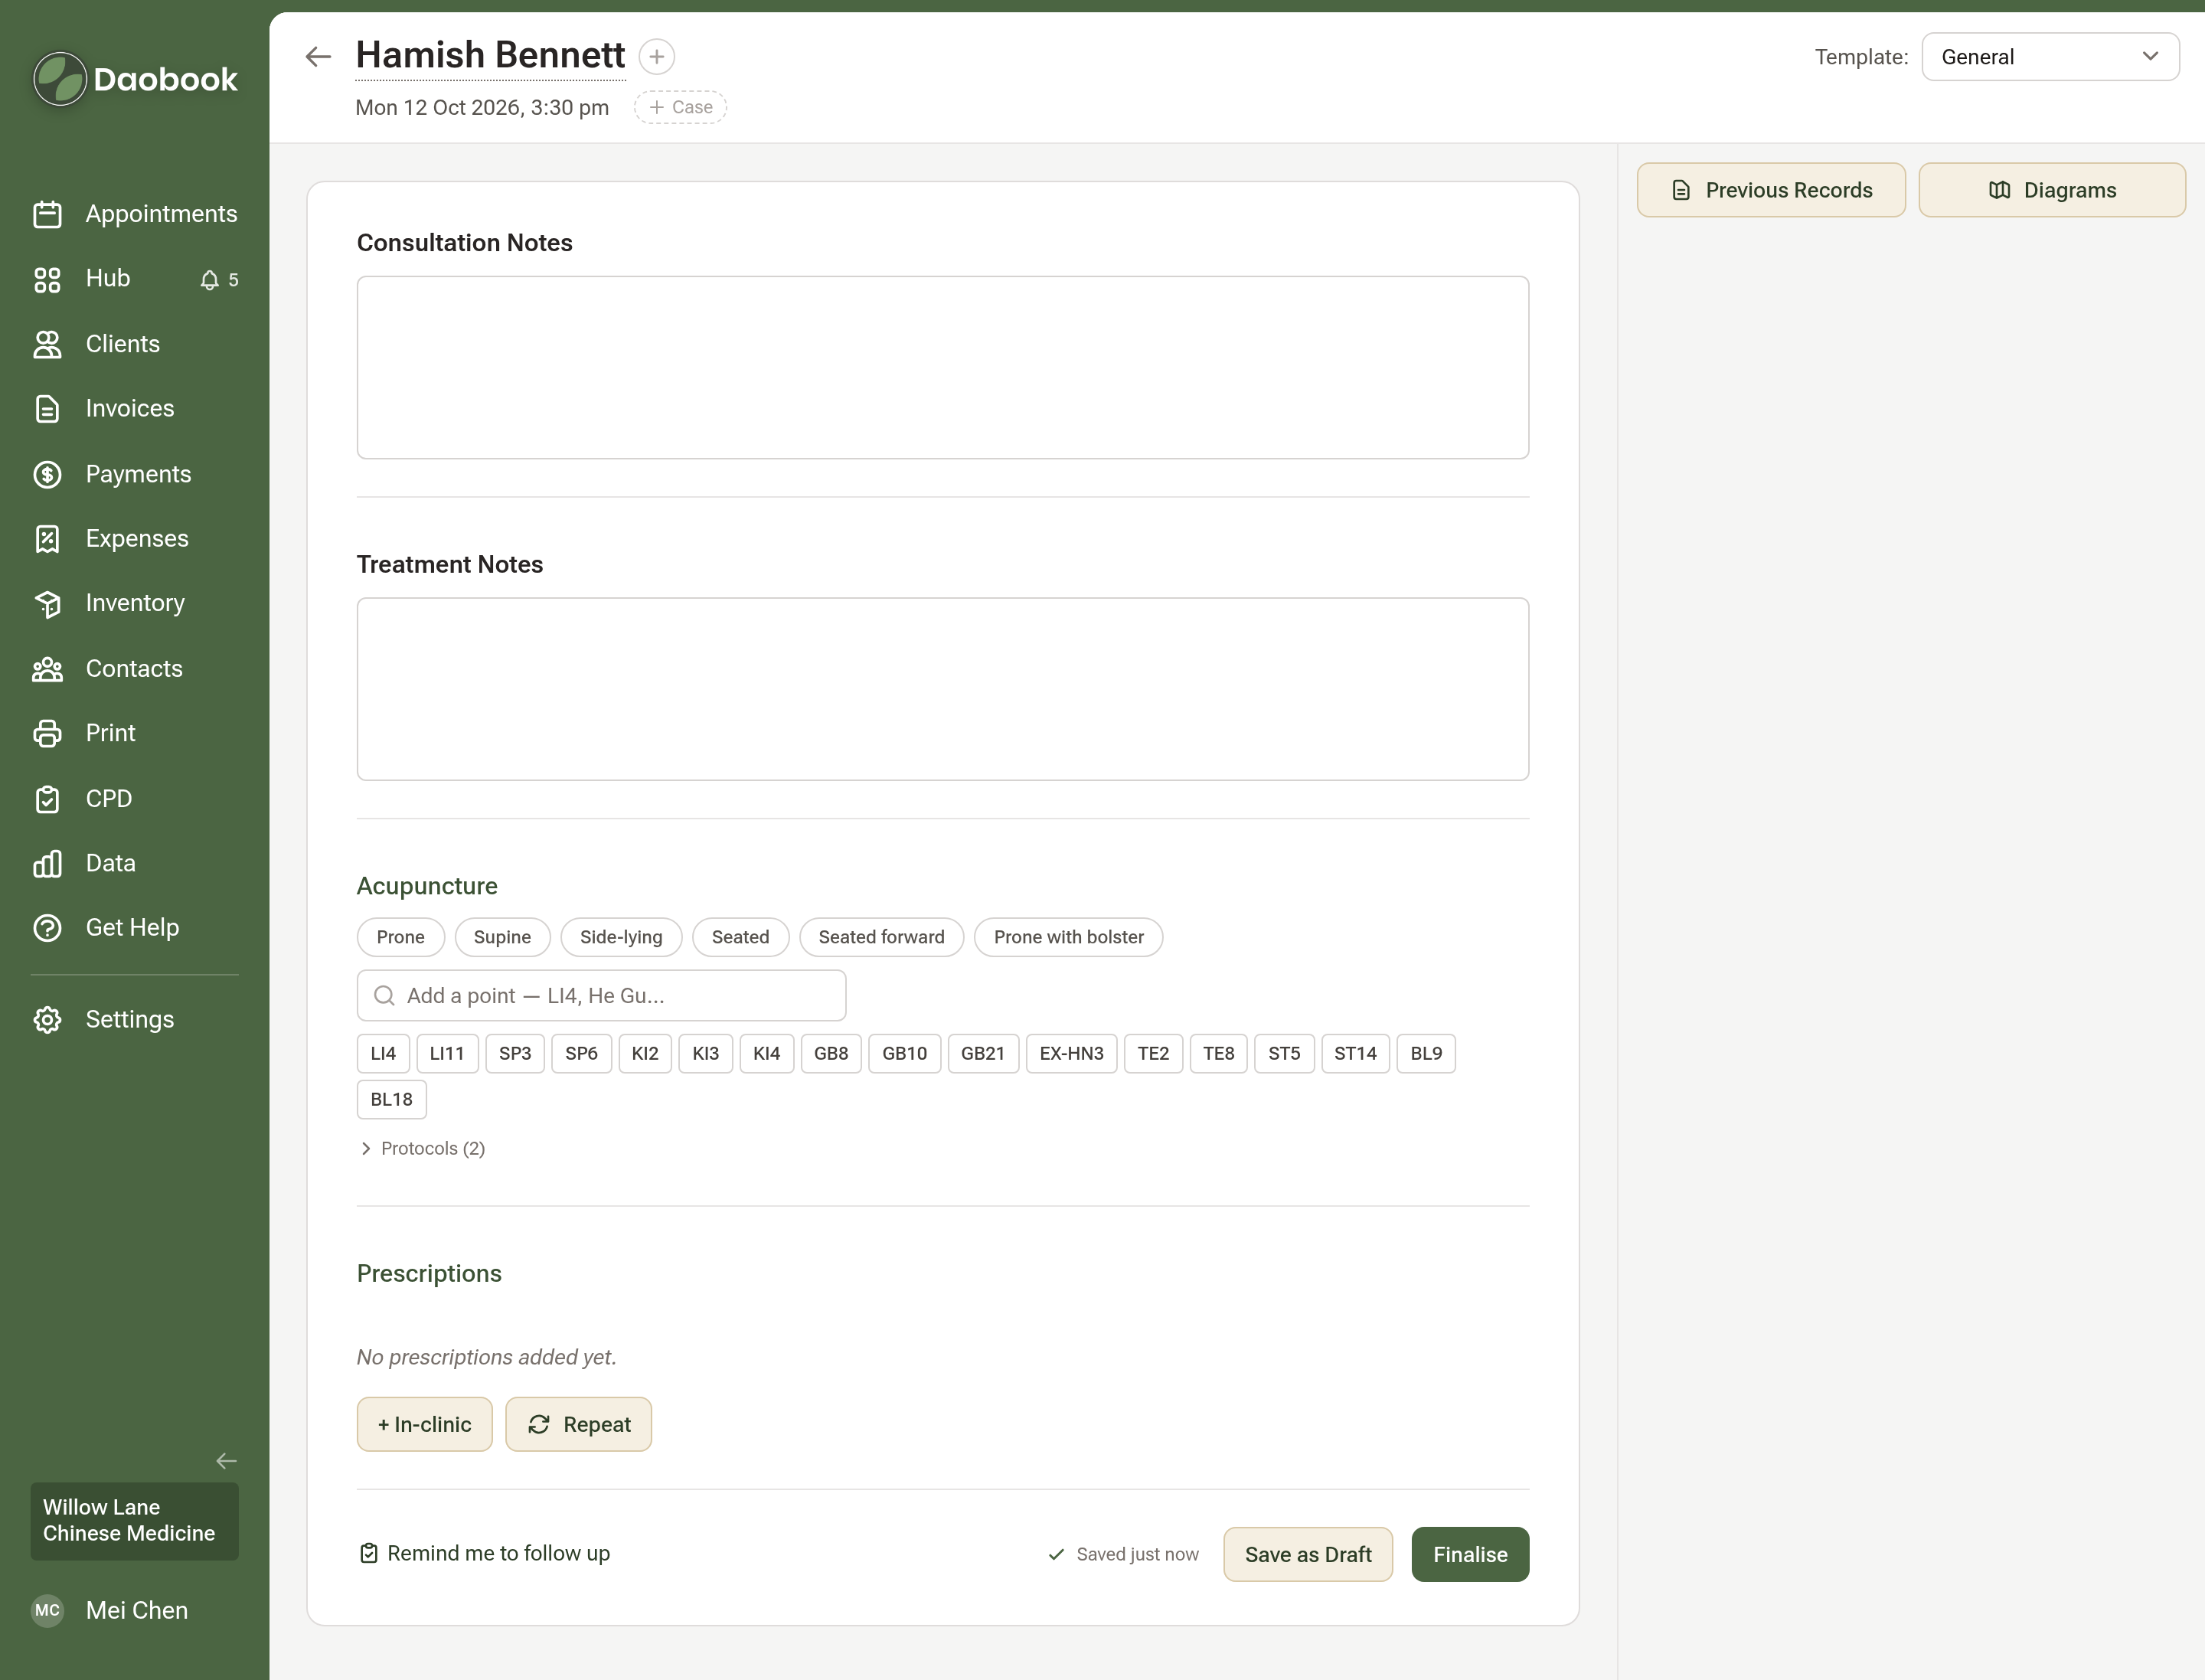2205x1680 pixels.
Task: Add the GB21 acupuncture point
Action: pyautogui.click(x=982, y=1053)
